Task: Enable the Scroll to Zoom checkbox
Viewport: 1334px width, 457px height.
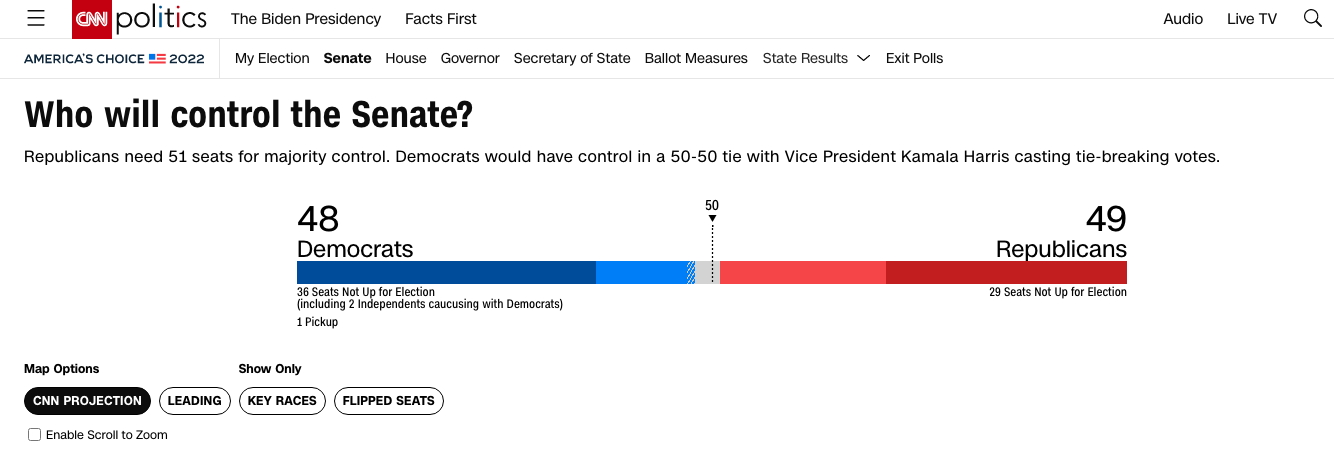Action: click(35, 435)
